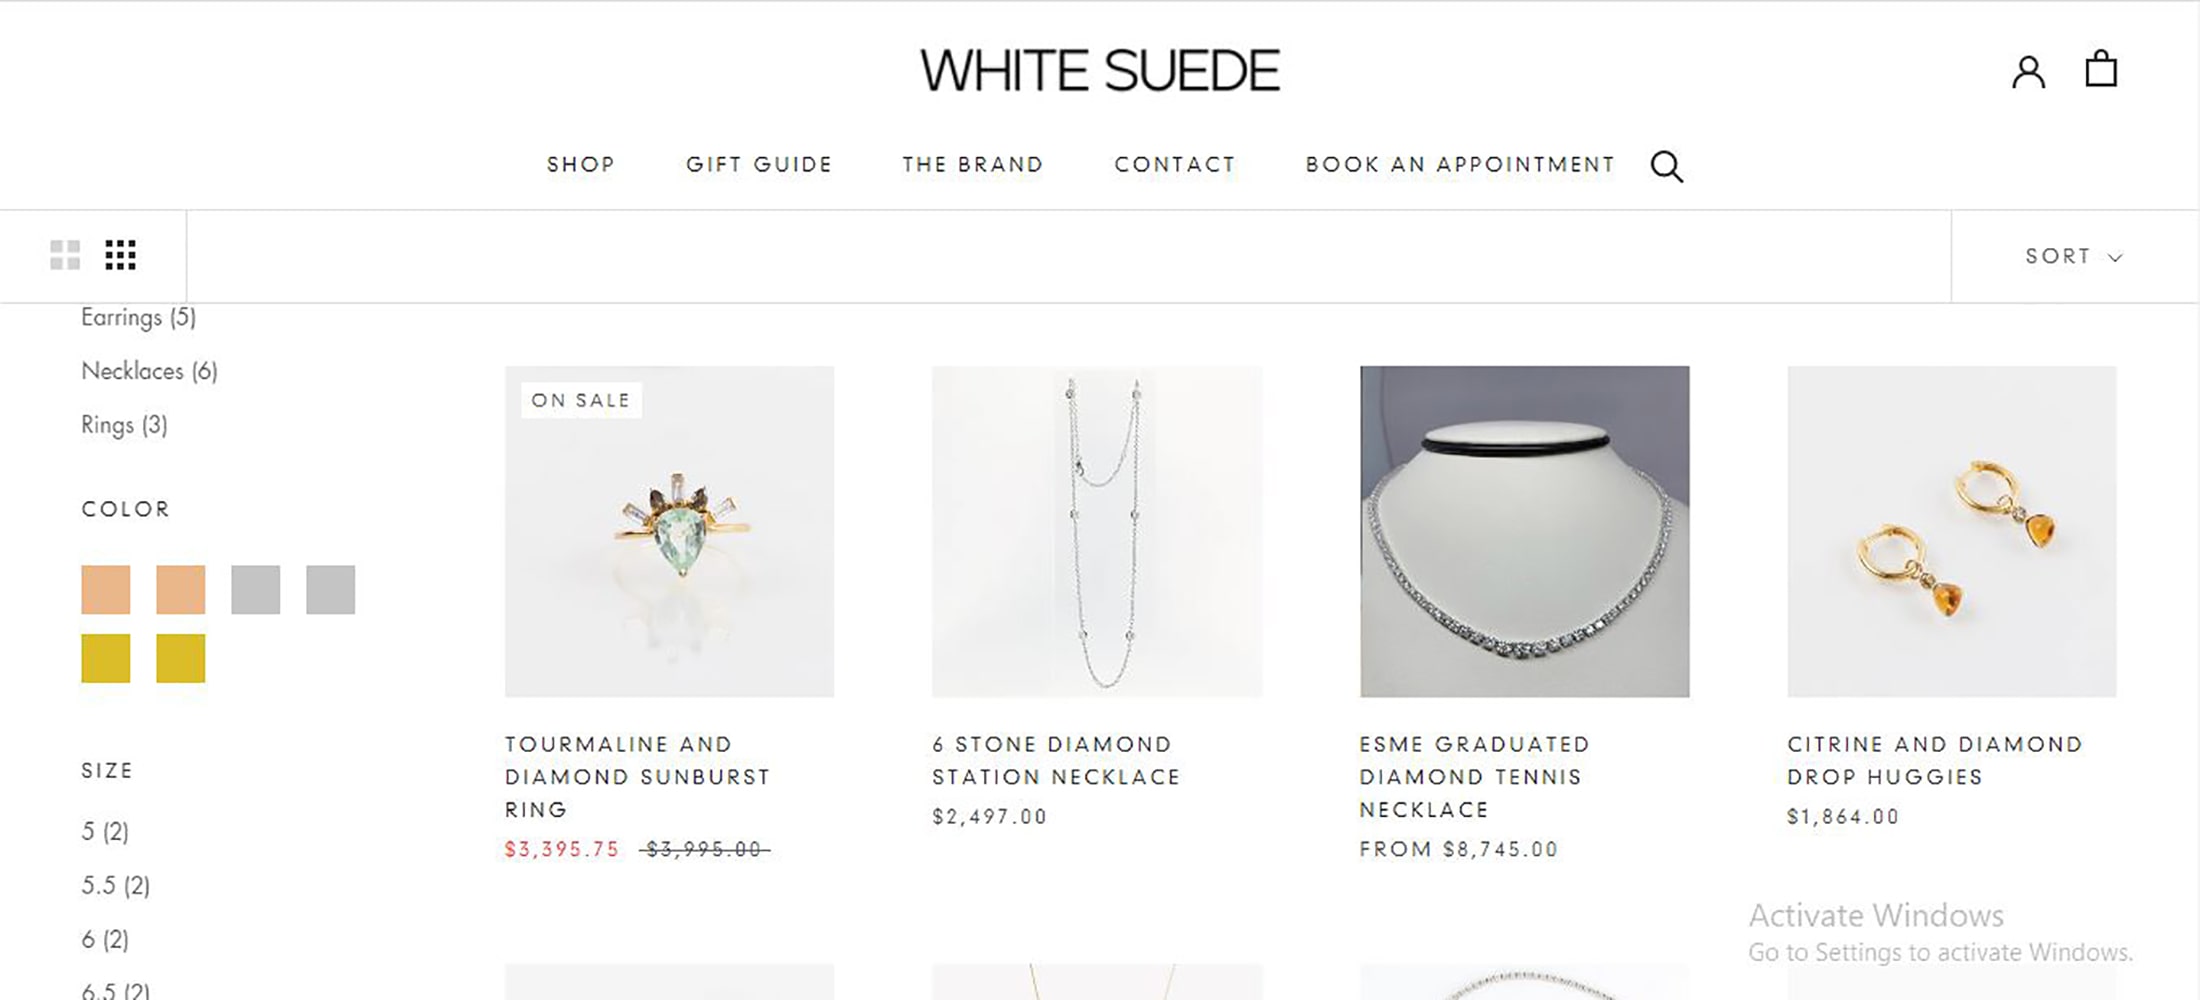2200x1000 pixels.
Task: Select the first gray color swatch
Action: 255,589
